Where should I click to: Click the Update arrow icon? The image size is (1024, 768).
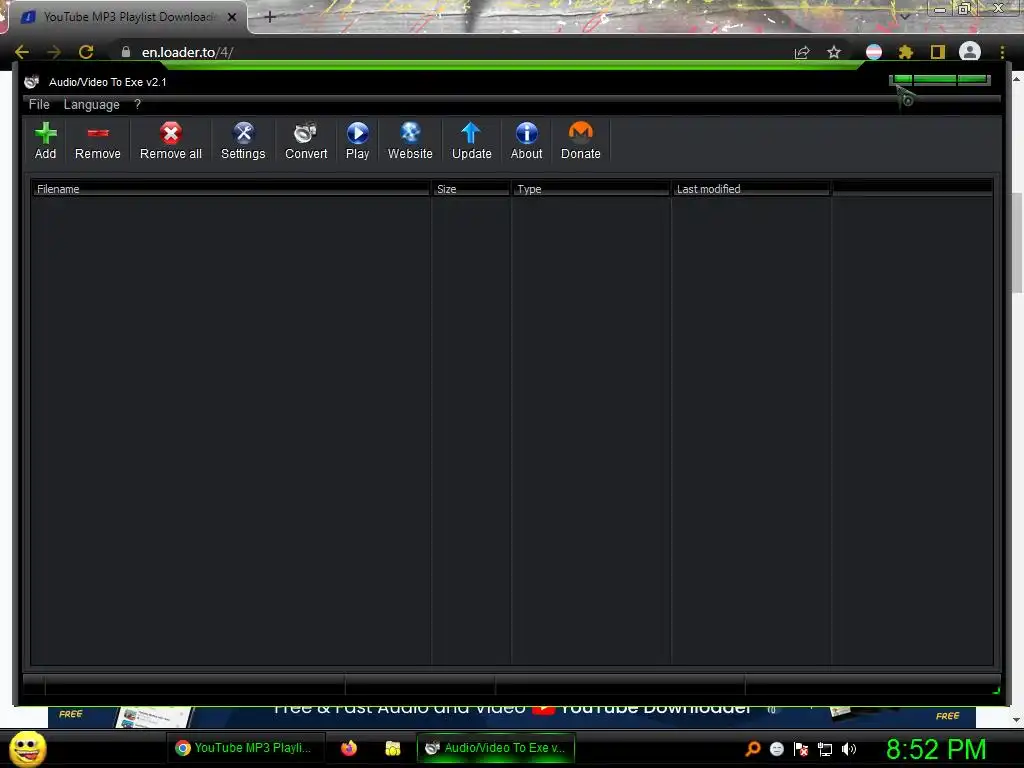[x=471, y=133]
